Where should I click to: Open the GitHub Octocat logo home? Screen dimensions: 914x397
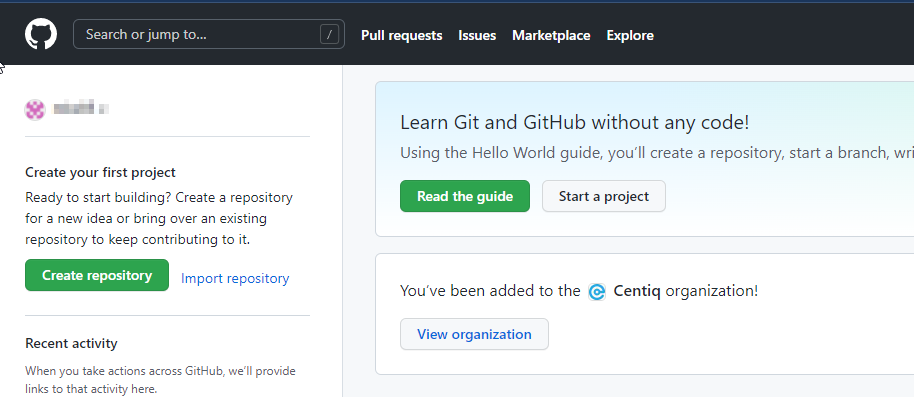(41, 34)
